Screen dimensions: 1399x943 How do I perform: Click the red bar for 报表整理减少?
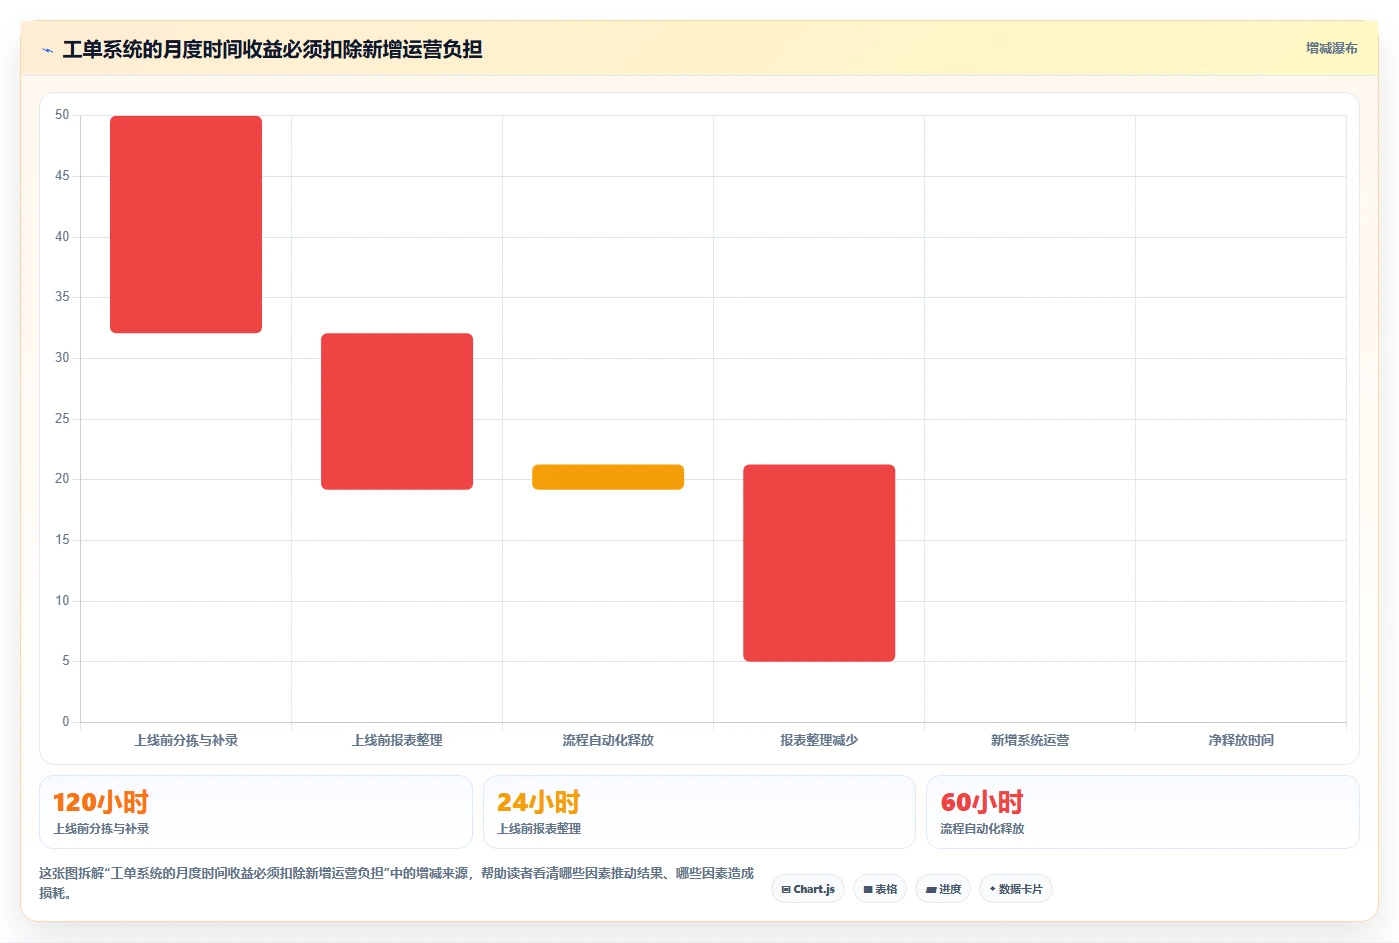[x=819, y=563]
